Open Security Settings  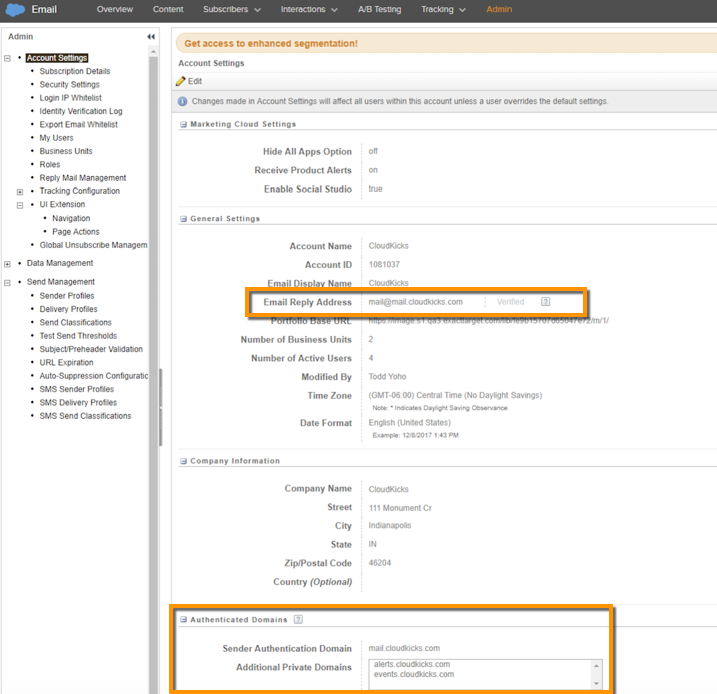[x=70, y=85]
